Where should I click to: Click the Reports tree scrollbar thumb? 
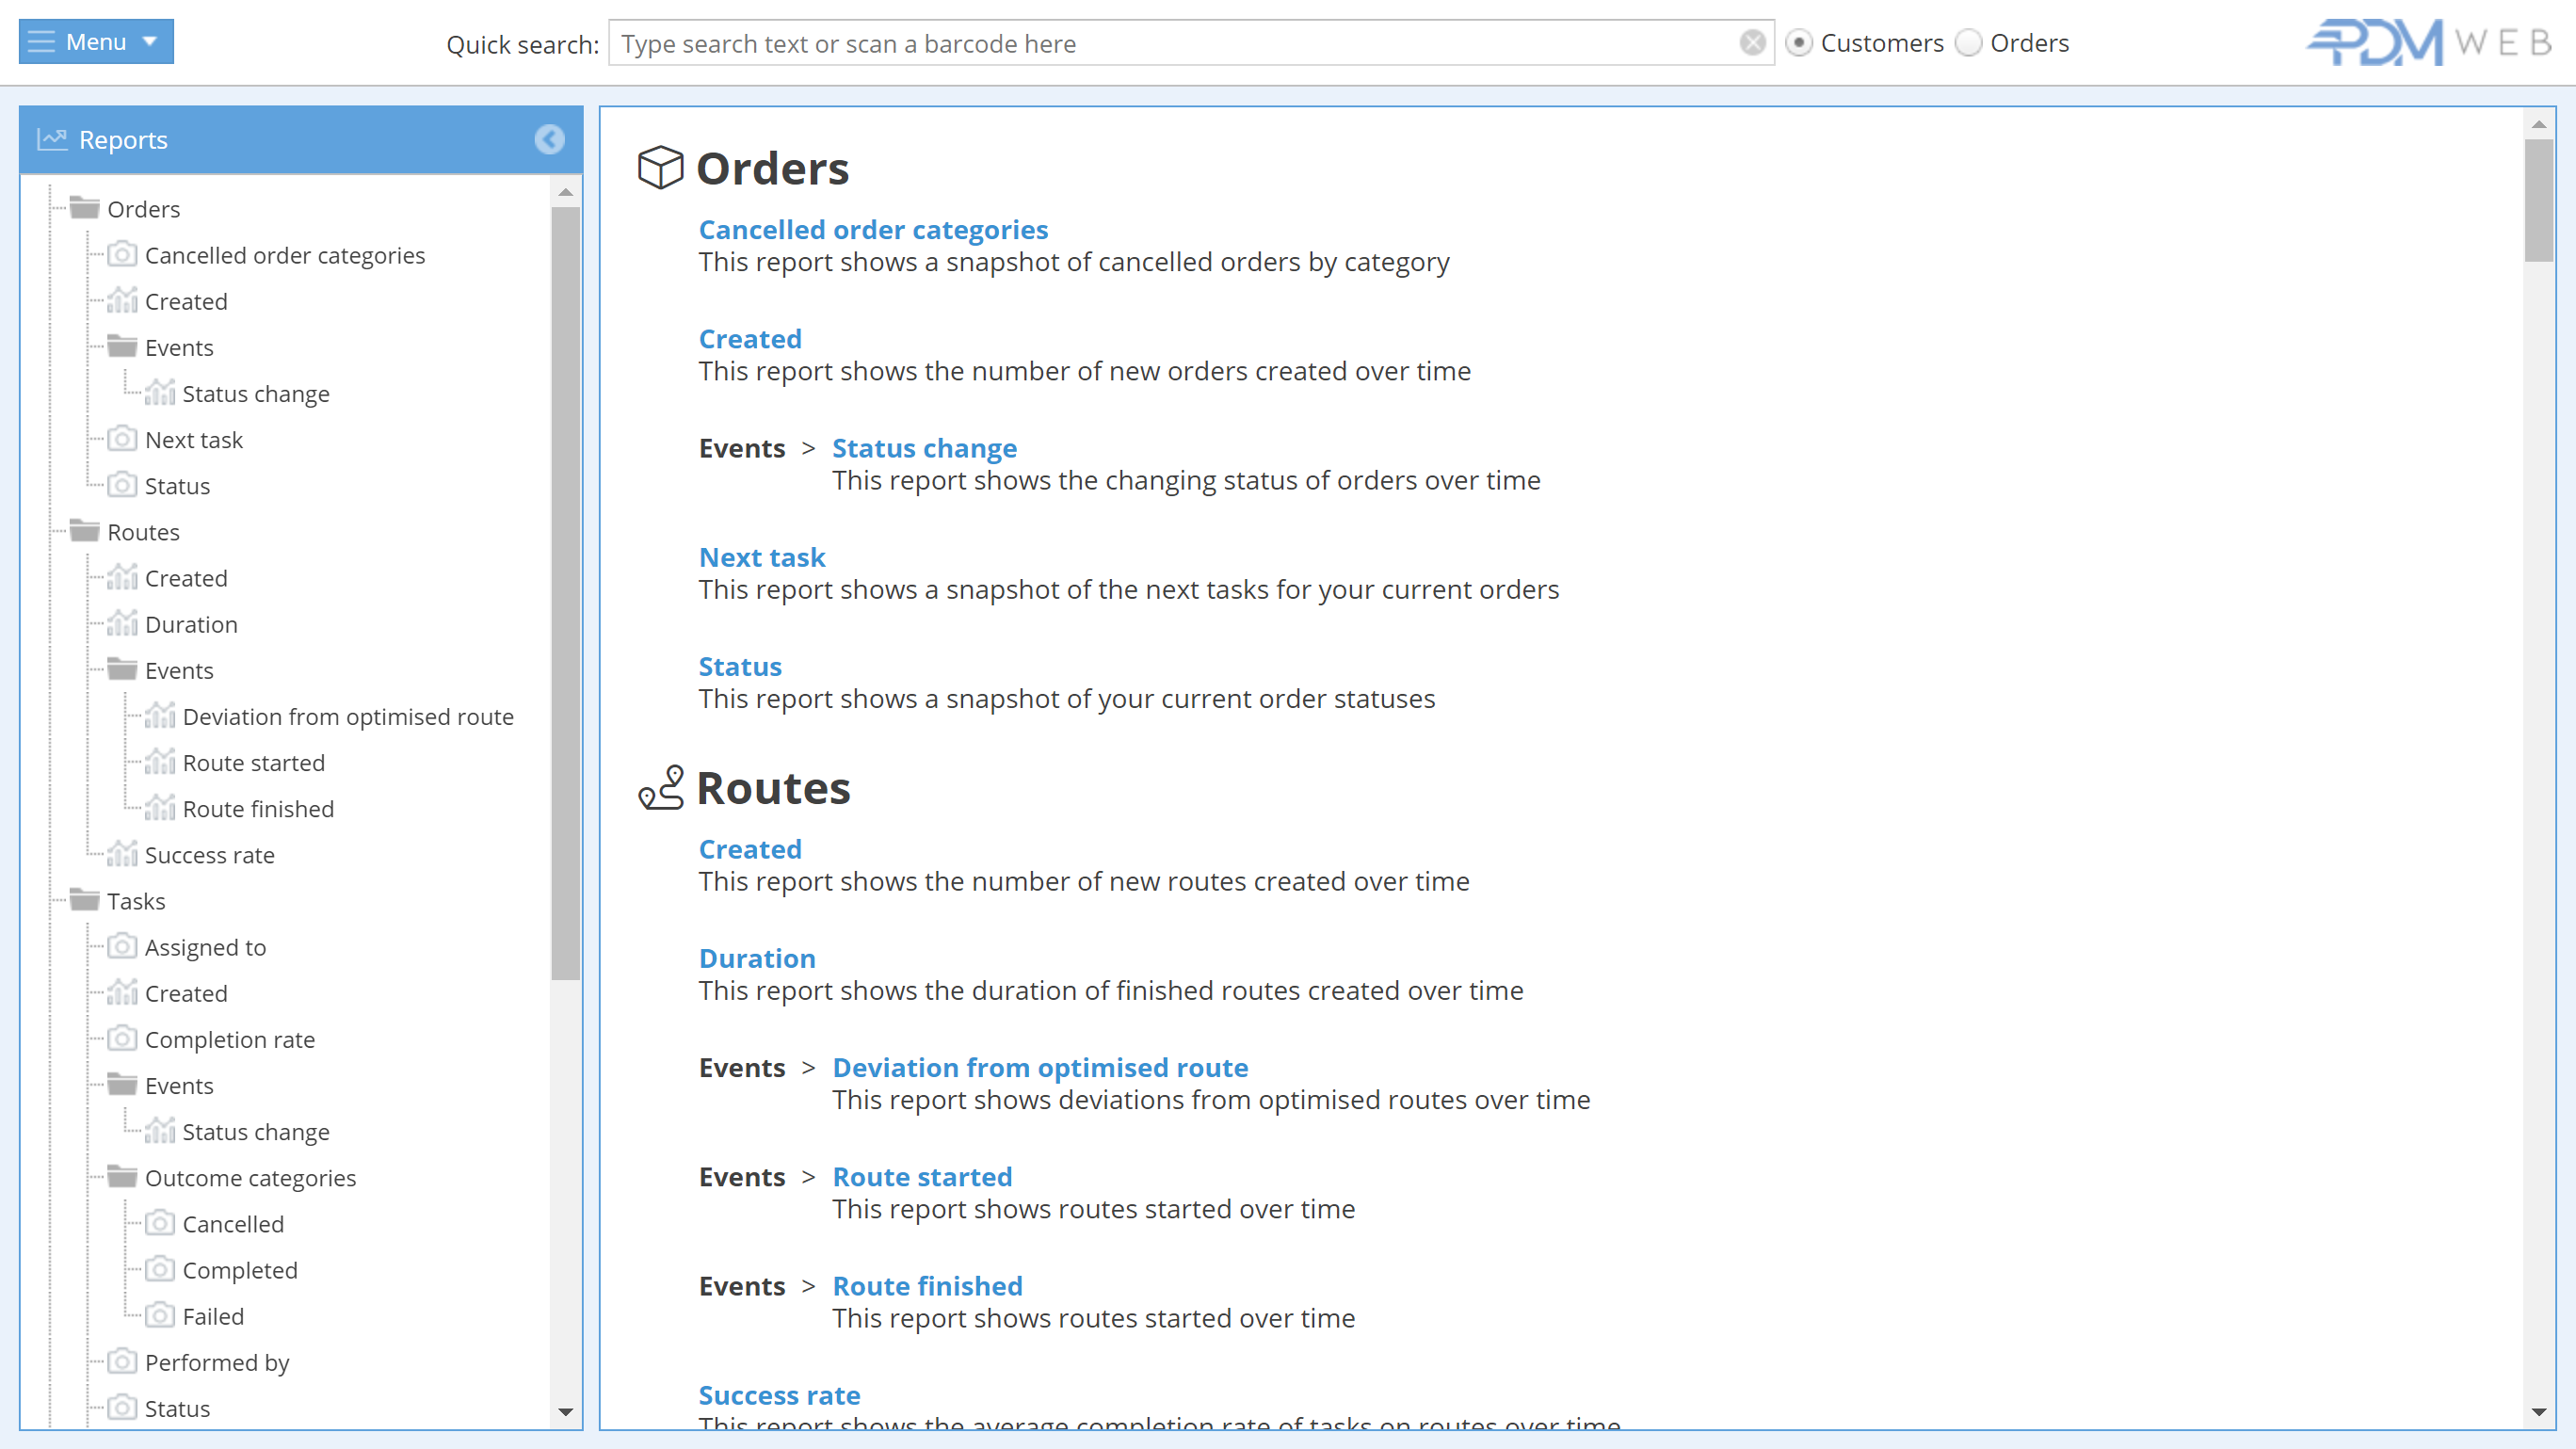(566, 593)
